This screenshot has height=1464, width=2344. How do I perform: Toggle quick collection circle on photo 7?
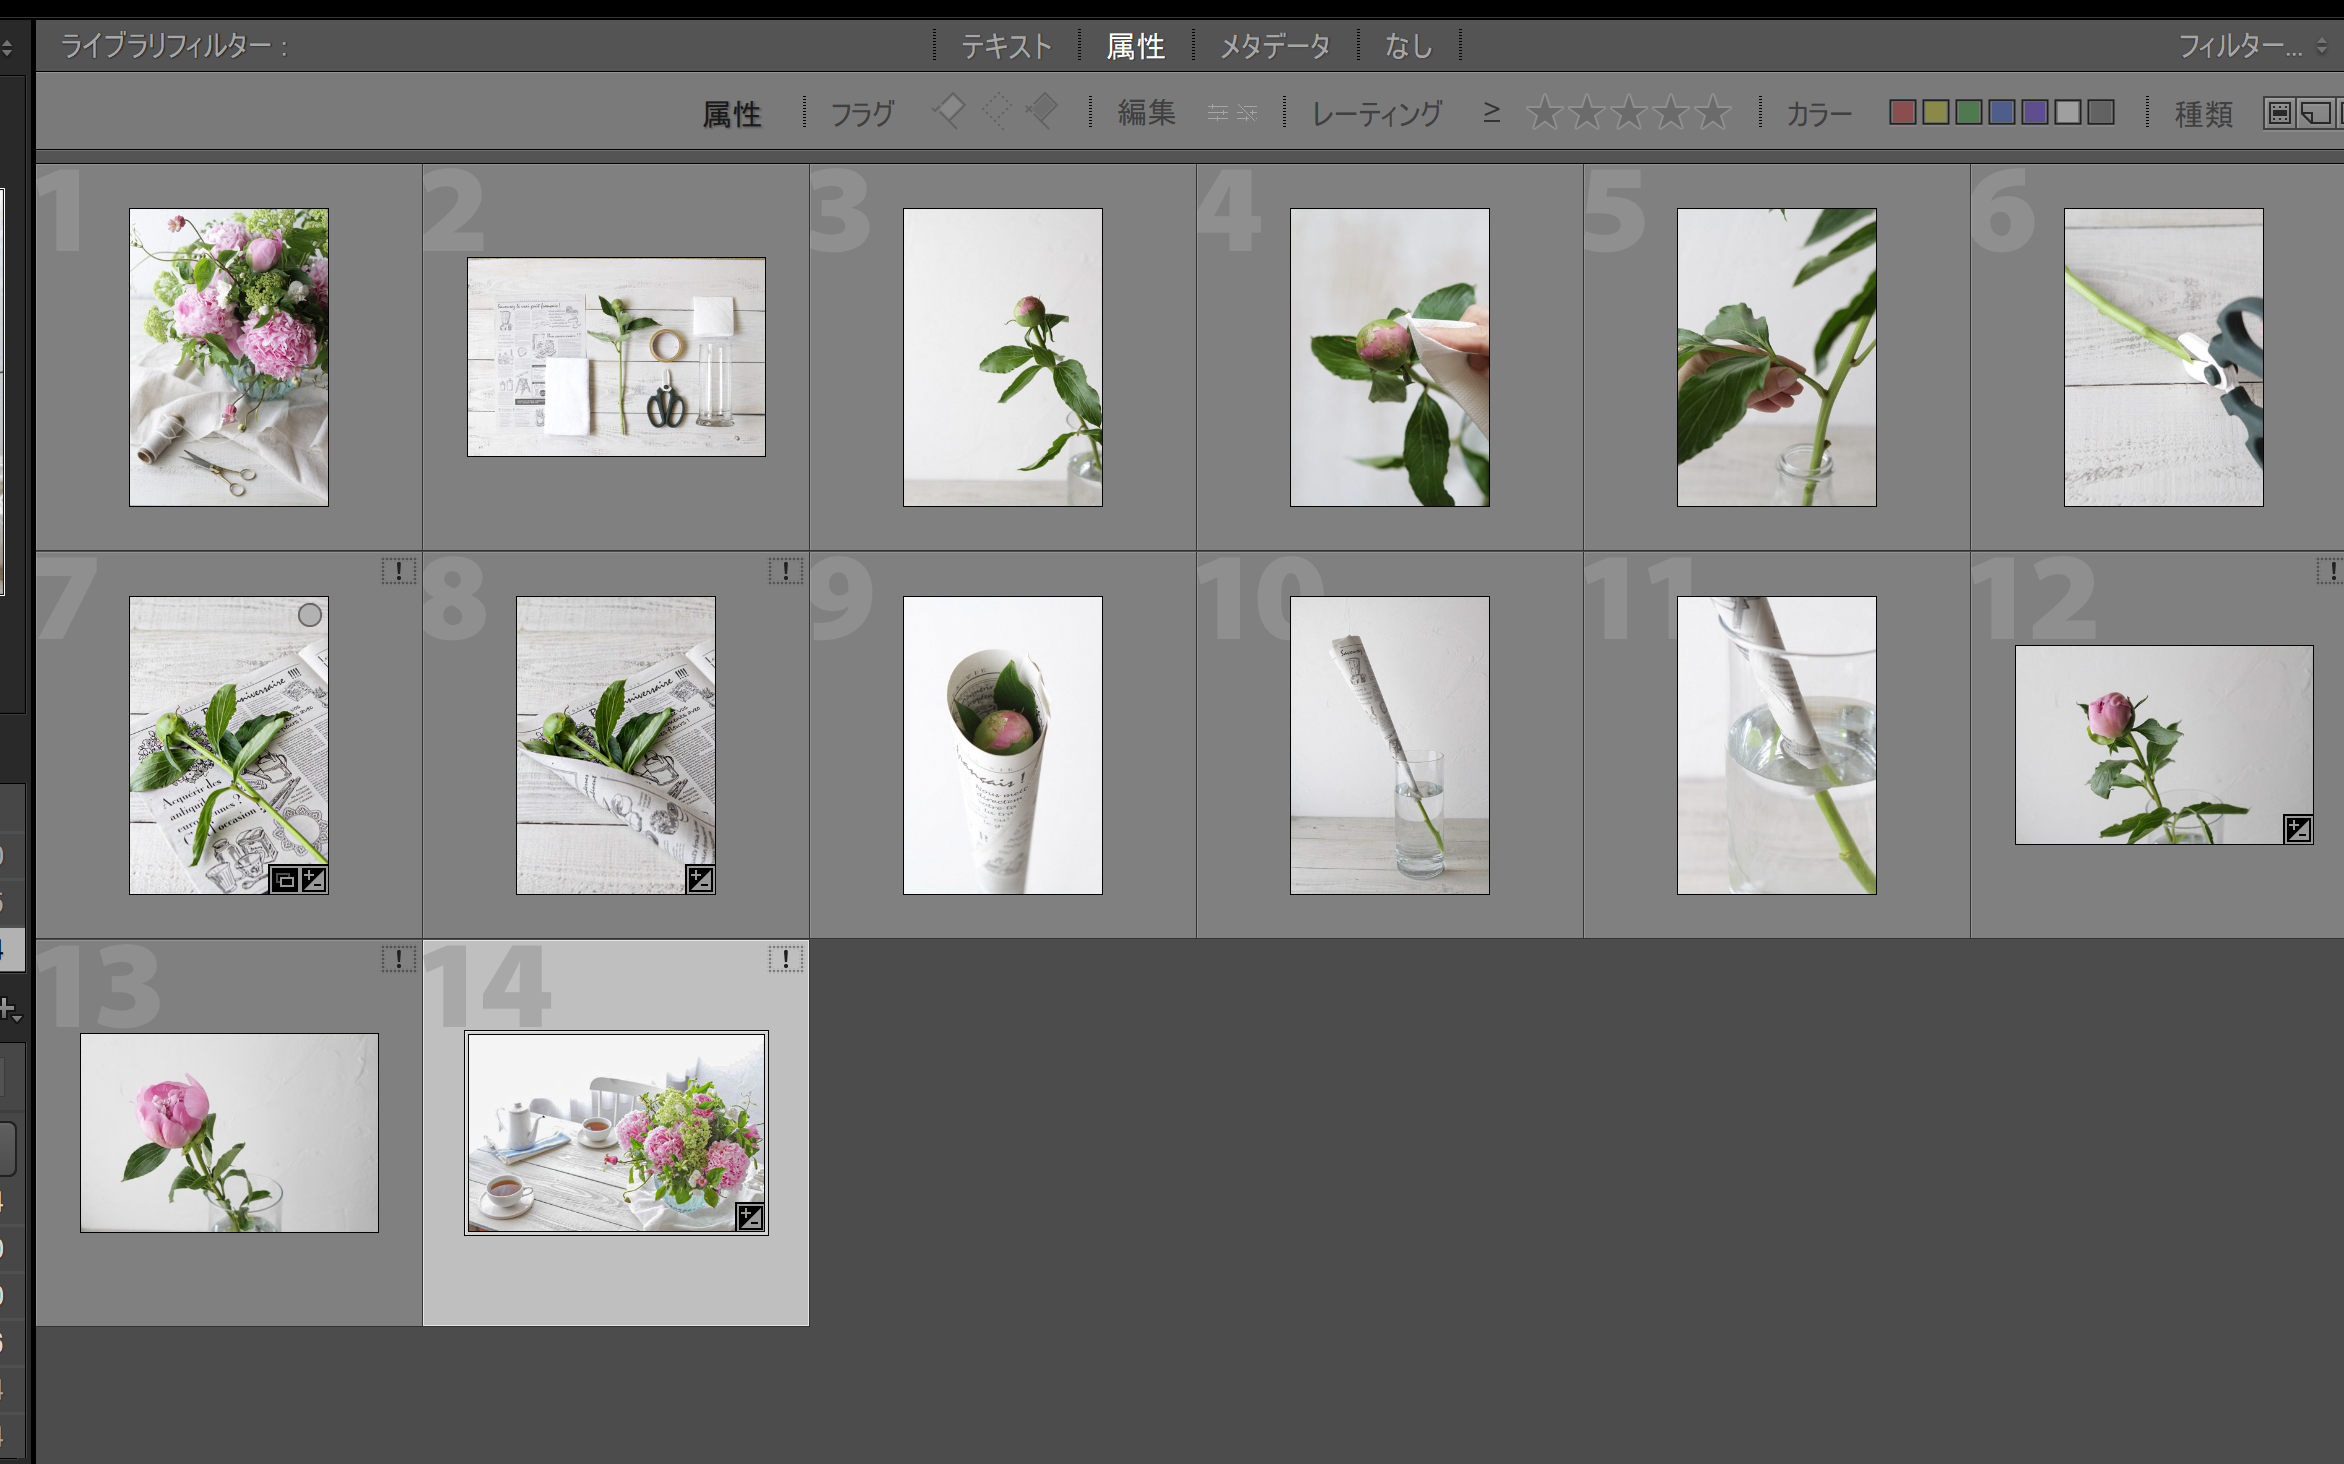(x=310, y=615)
